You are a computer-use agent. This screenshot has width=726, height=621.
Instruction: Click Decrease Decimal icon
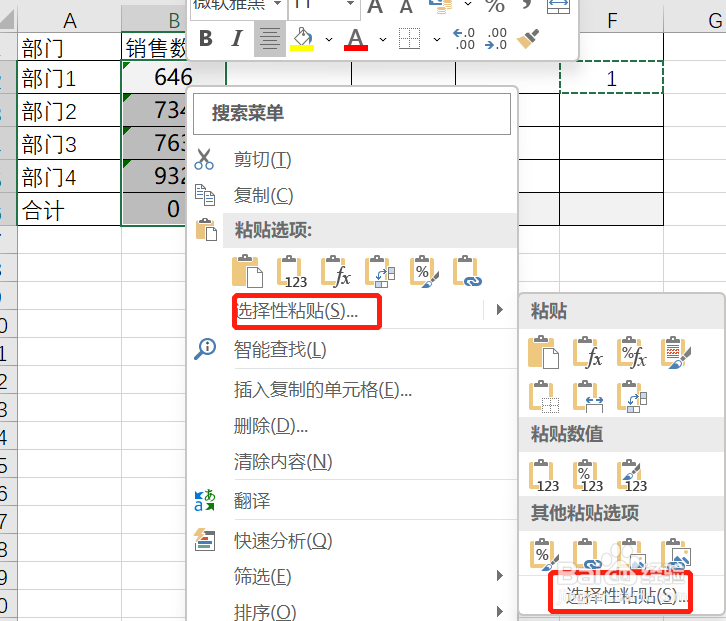pyautogui.click(x=495, y=39)
